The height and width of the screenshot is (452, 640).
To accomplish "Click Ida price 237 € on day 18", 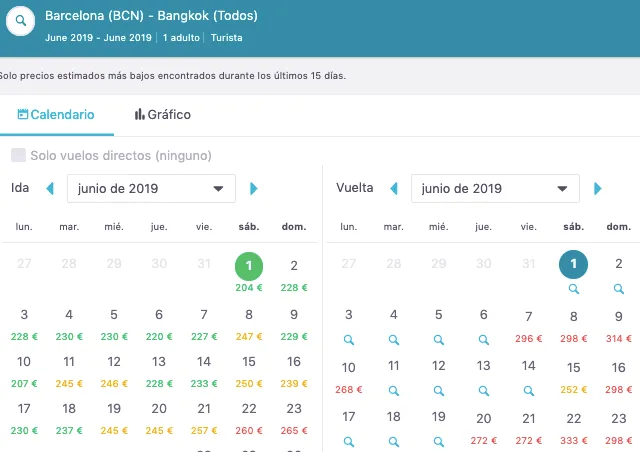I will [69, 431].
